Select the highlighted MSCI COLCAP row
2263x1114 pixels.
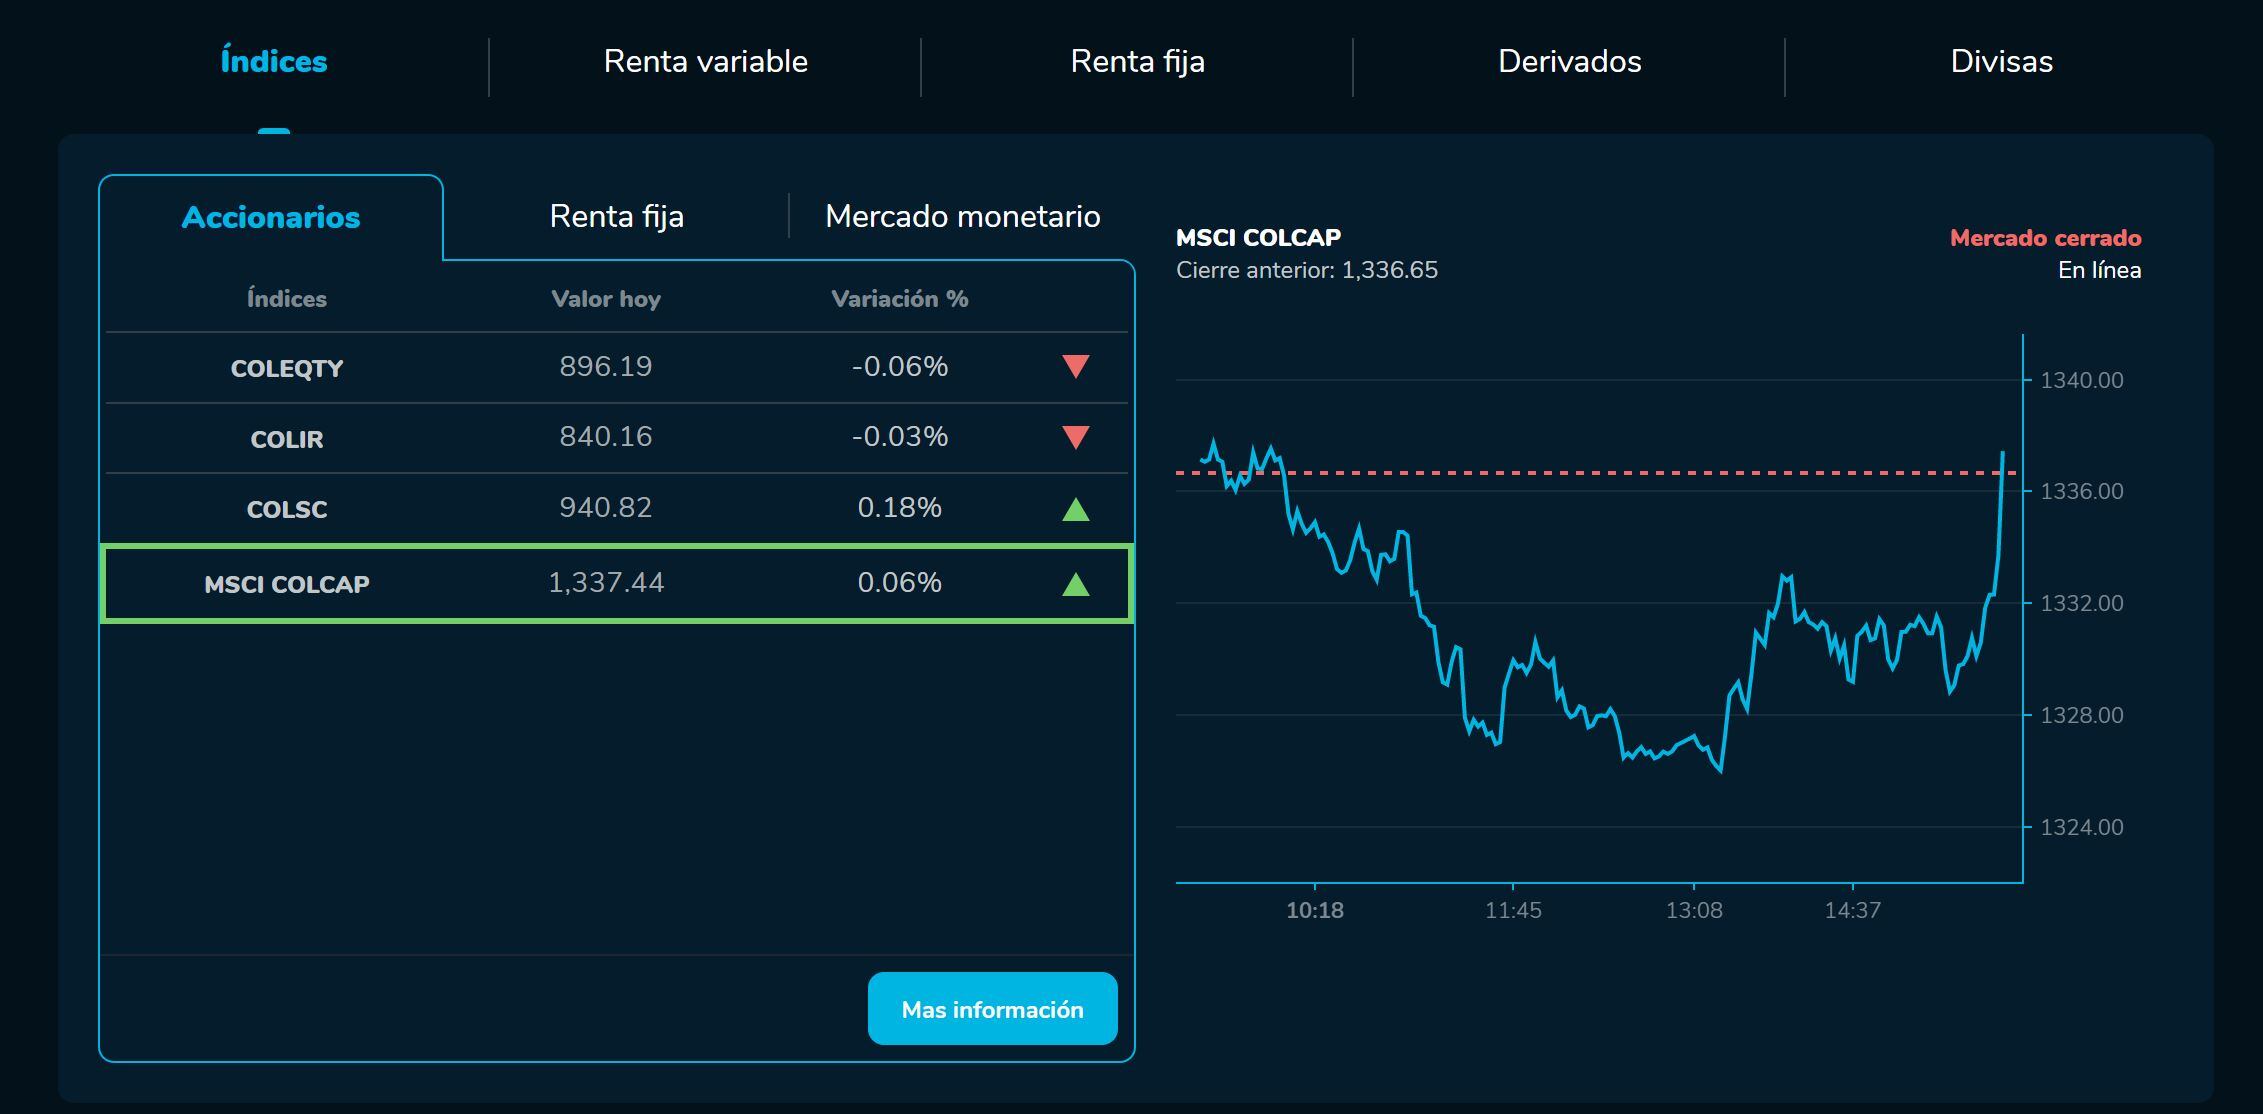(615, 582)
